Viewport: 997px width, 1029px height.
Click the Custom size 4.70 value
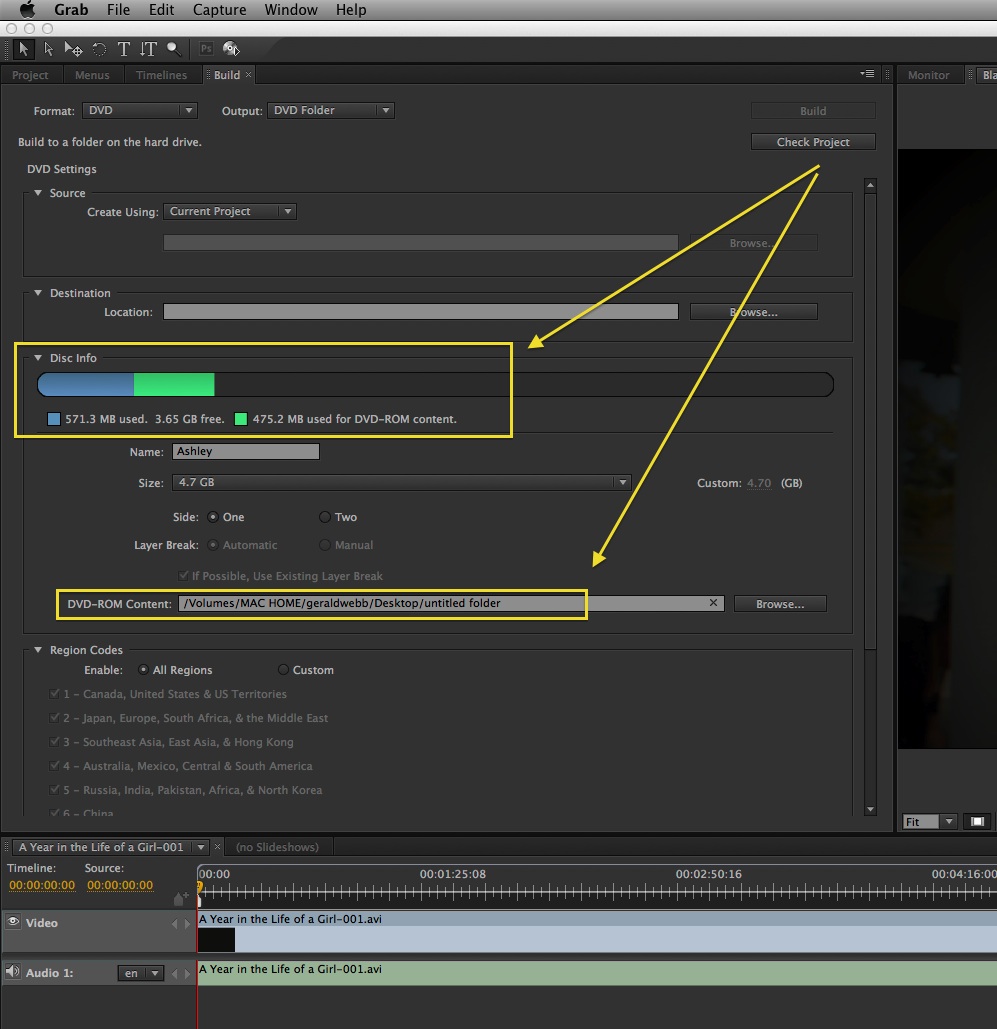point(759,483)
